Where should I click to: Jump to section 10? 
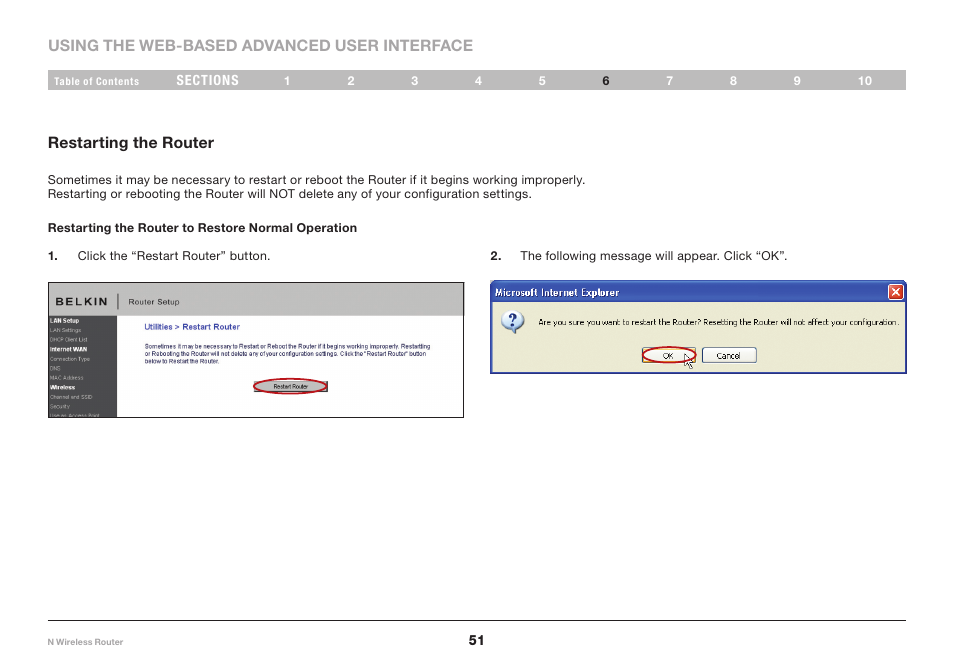pyautogui.click(x=865, y=81)
